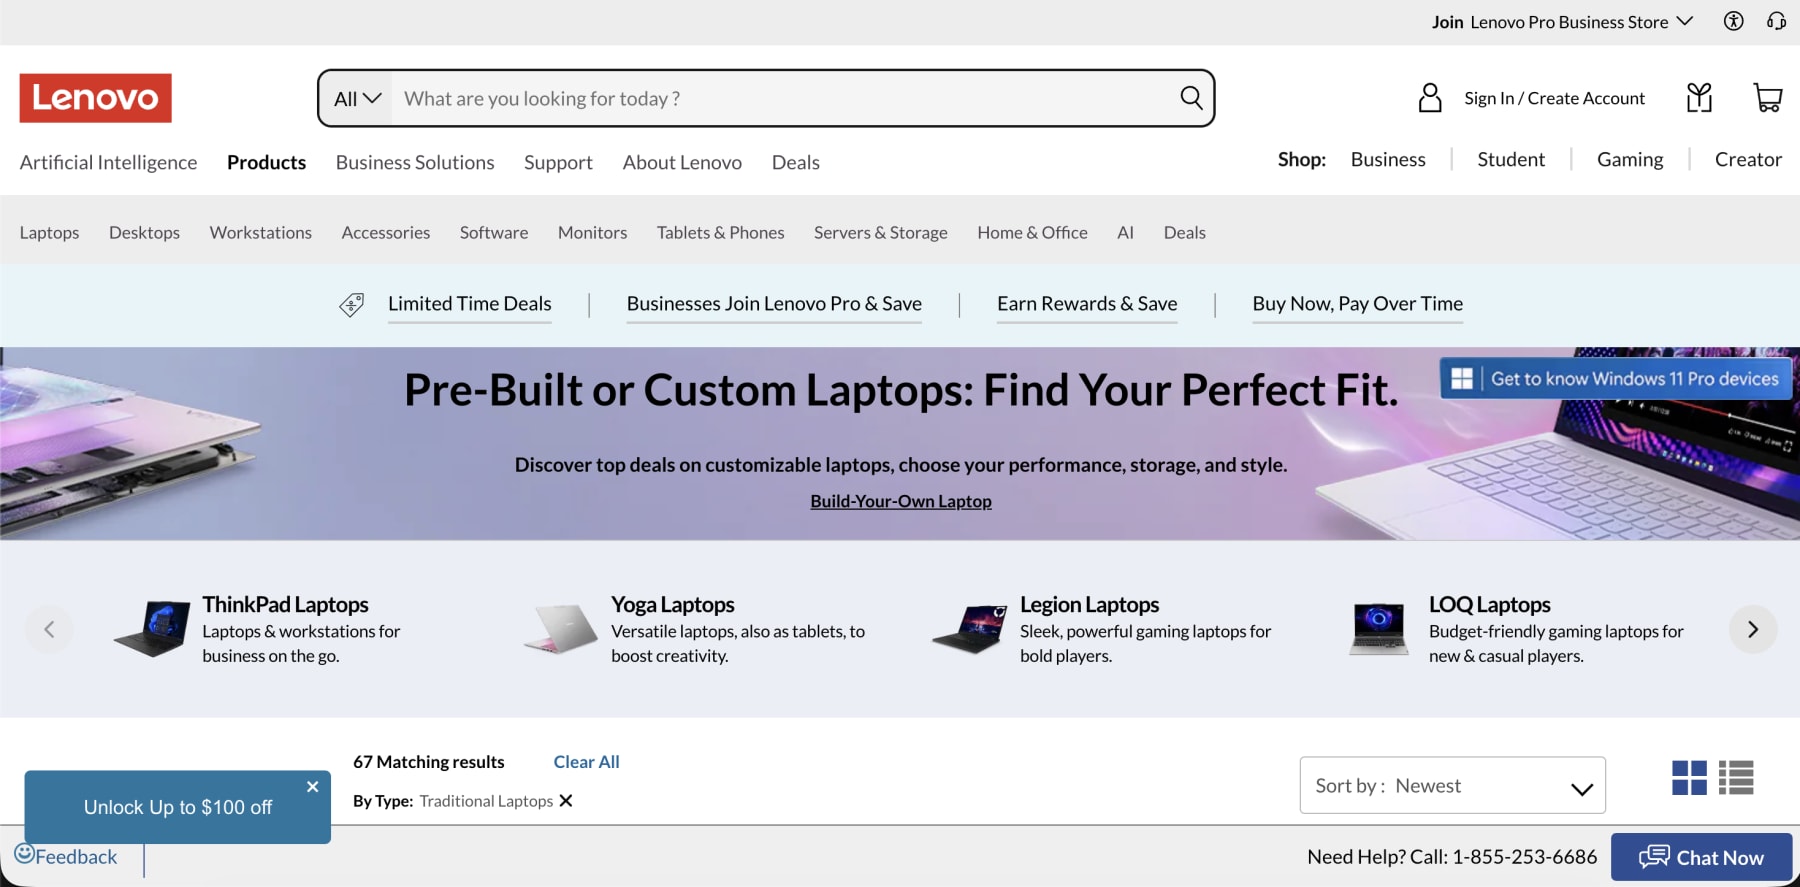The image size is (1800, 887).
Task: Open Yoga Laptops heading
Action: point(673,604)
